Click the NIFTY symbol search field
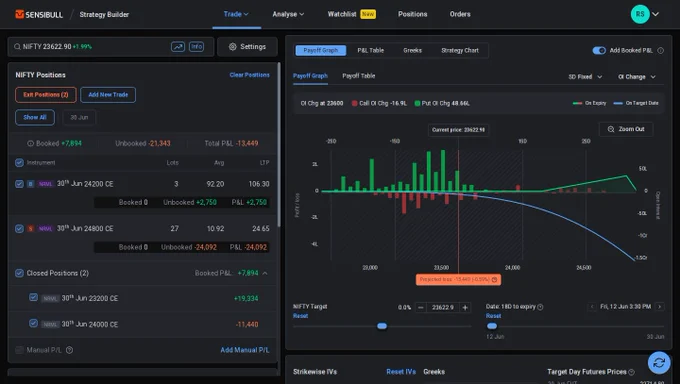 111,46
